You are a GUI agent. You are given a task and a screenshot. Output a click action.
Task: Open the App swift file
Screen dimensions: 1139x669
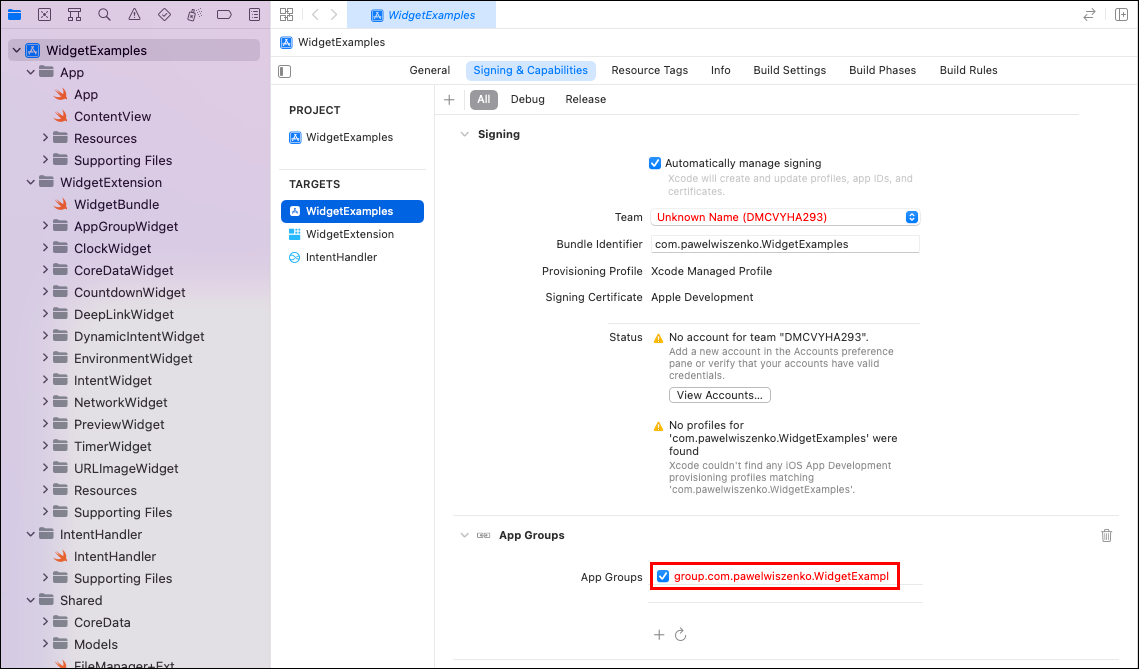tap(86, 94)
